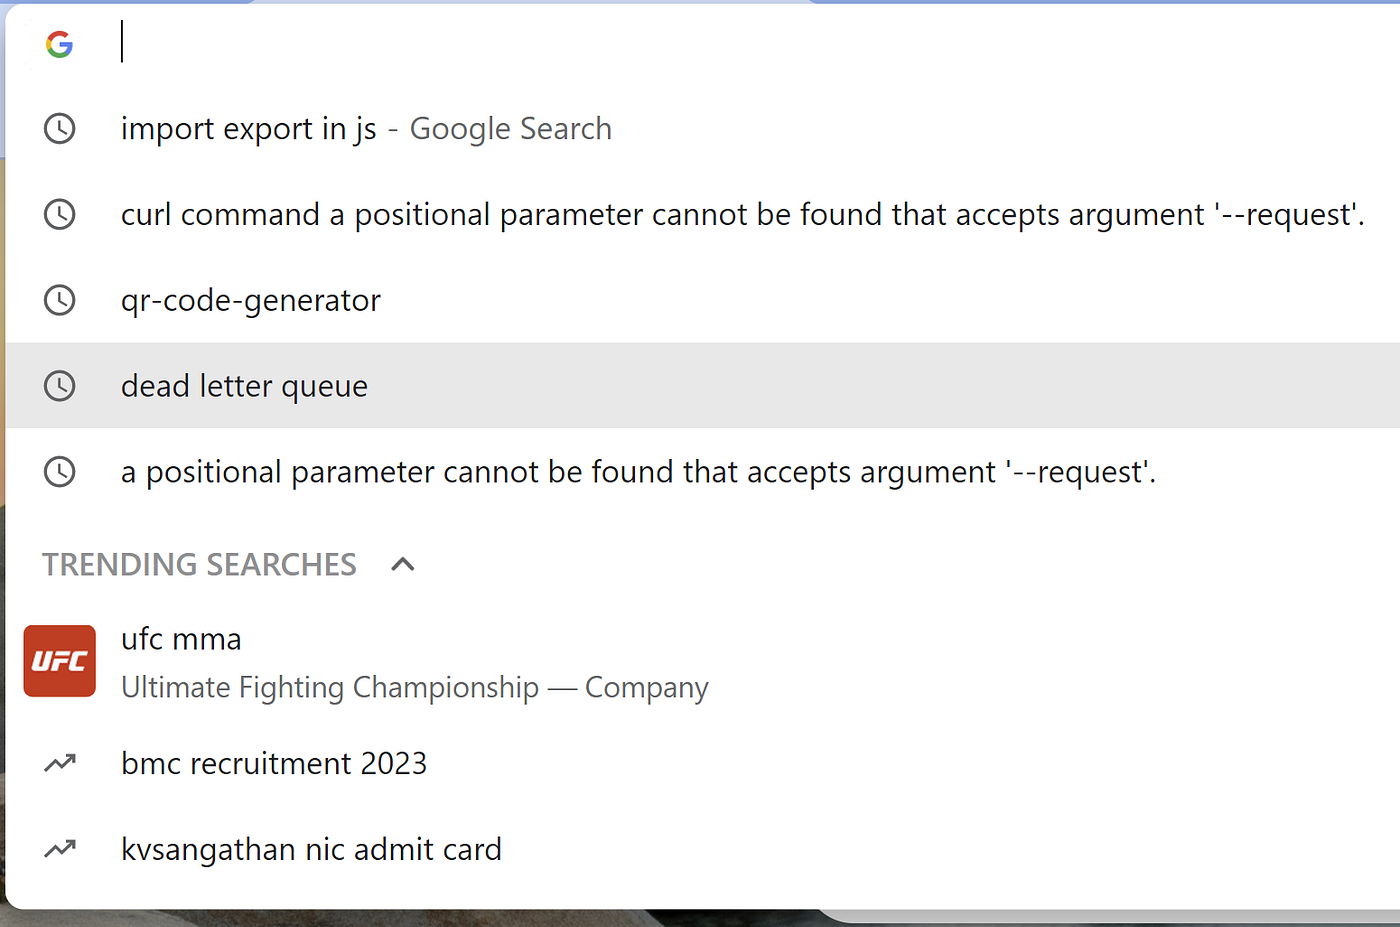Click the Trending Searches header label
This screenshot has height=927, width=1400.
click(199, 565)
